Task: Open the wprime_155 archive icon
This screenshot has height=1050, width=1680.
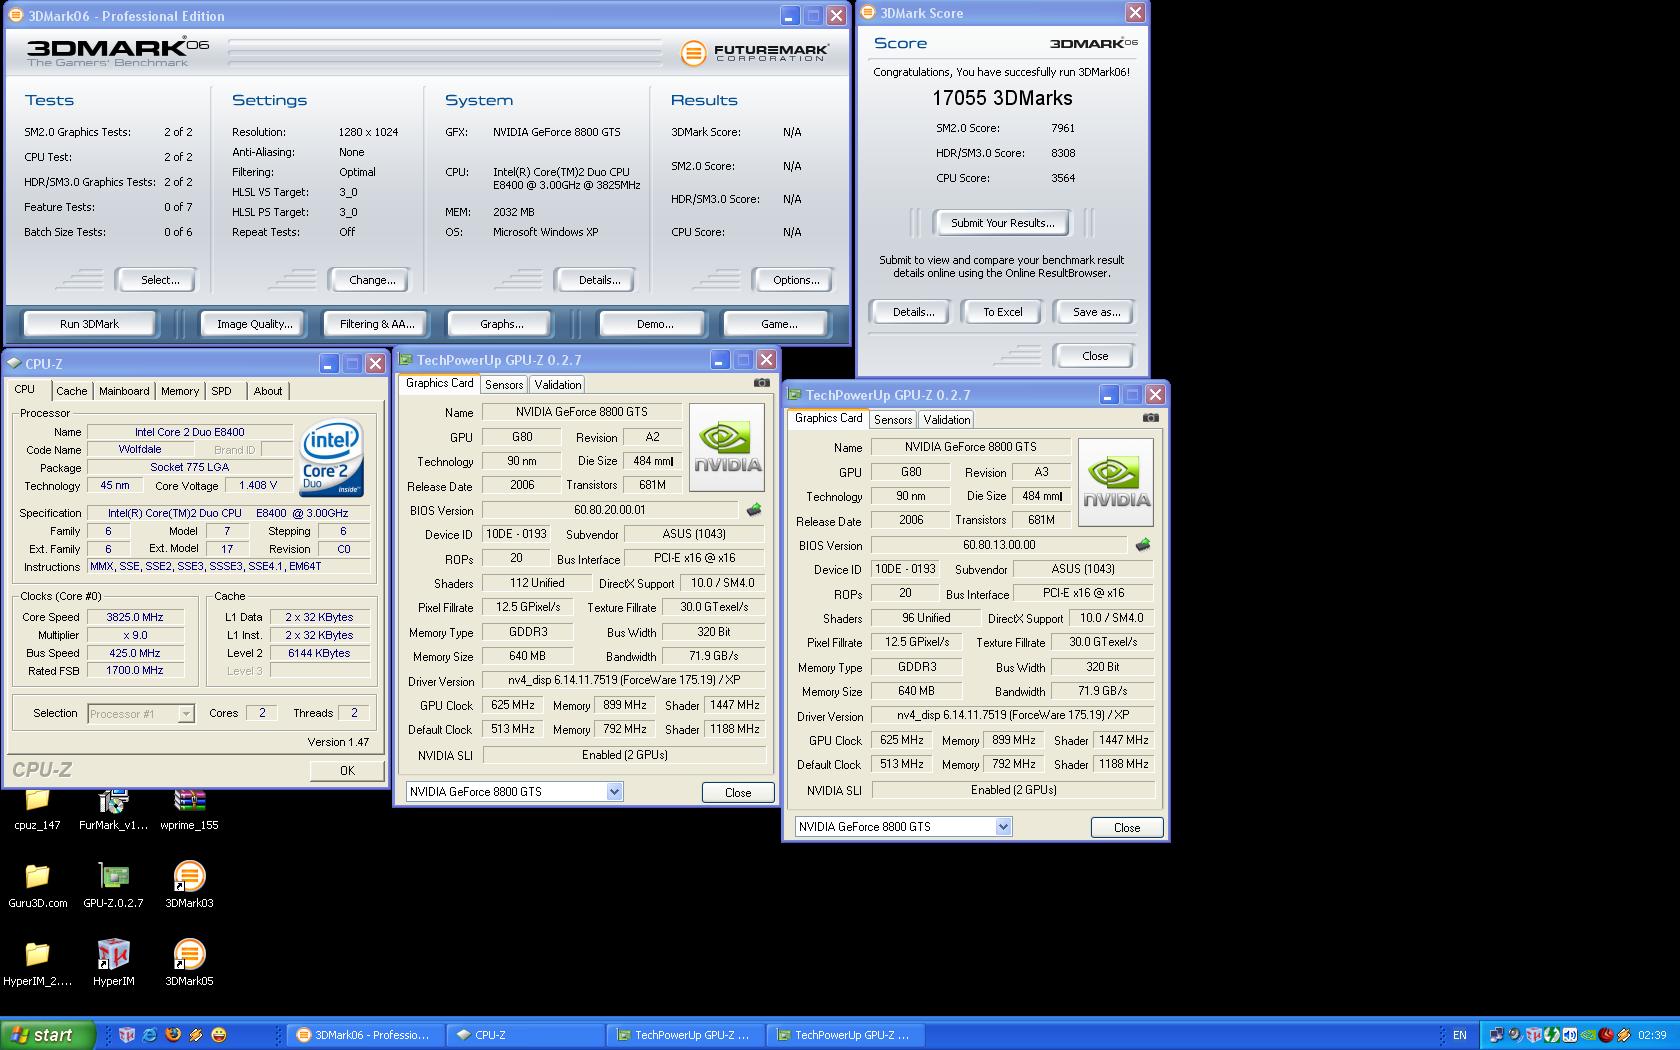Action: pyautogui.click(x=189, y=809)
